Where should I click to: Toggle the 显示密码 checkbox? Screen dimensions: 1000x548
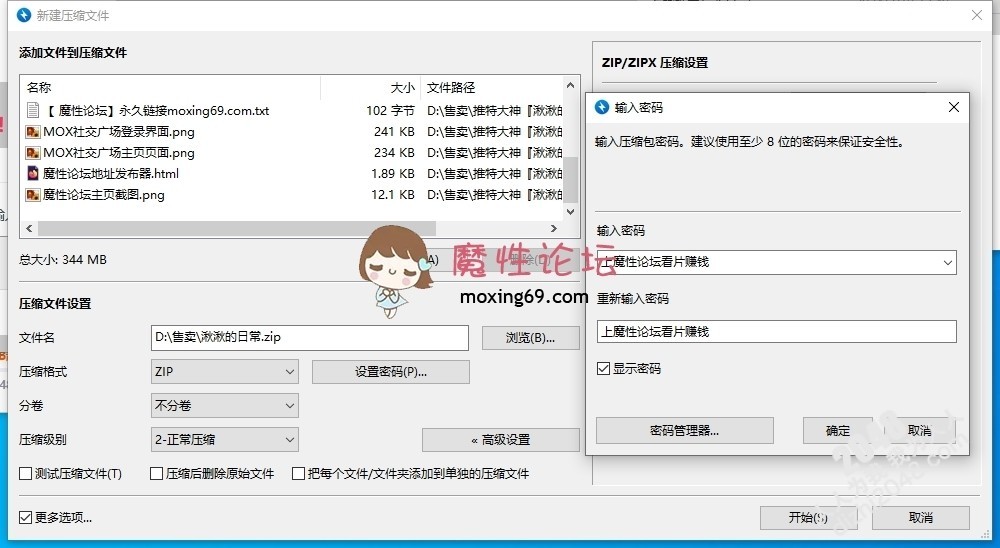(x=603, y=368)
